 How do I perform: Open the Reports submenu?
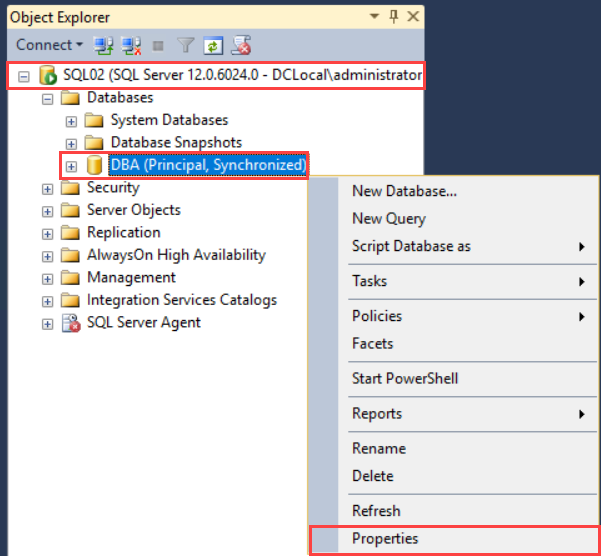[x=453, y=414]
